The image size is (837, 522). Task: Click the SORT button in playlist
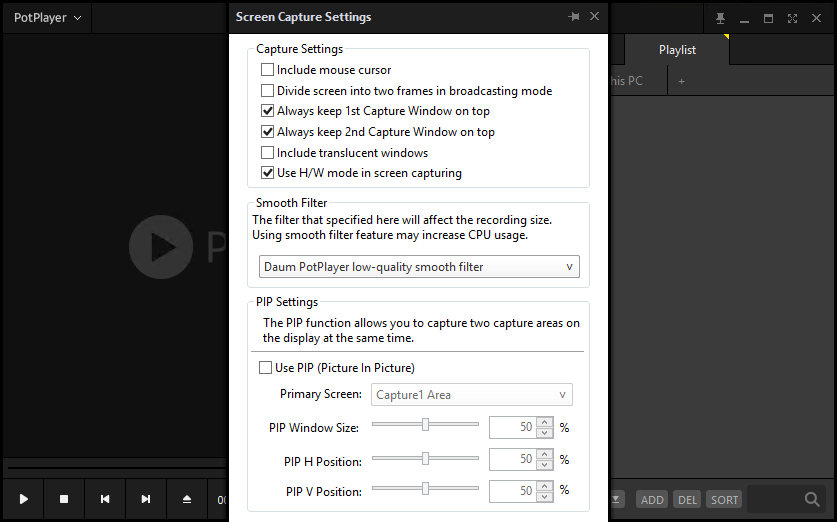[x=724, y=500]
